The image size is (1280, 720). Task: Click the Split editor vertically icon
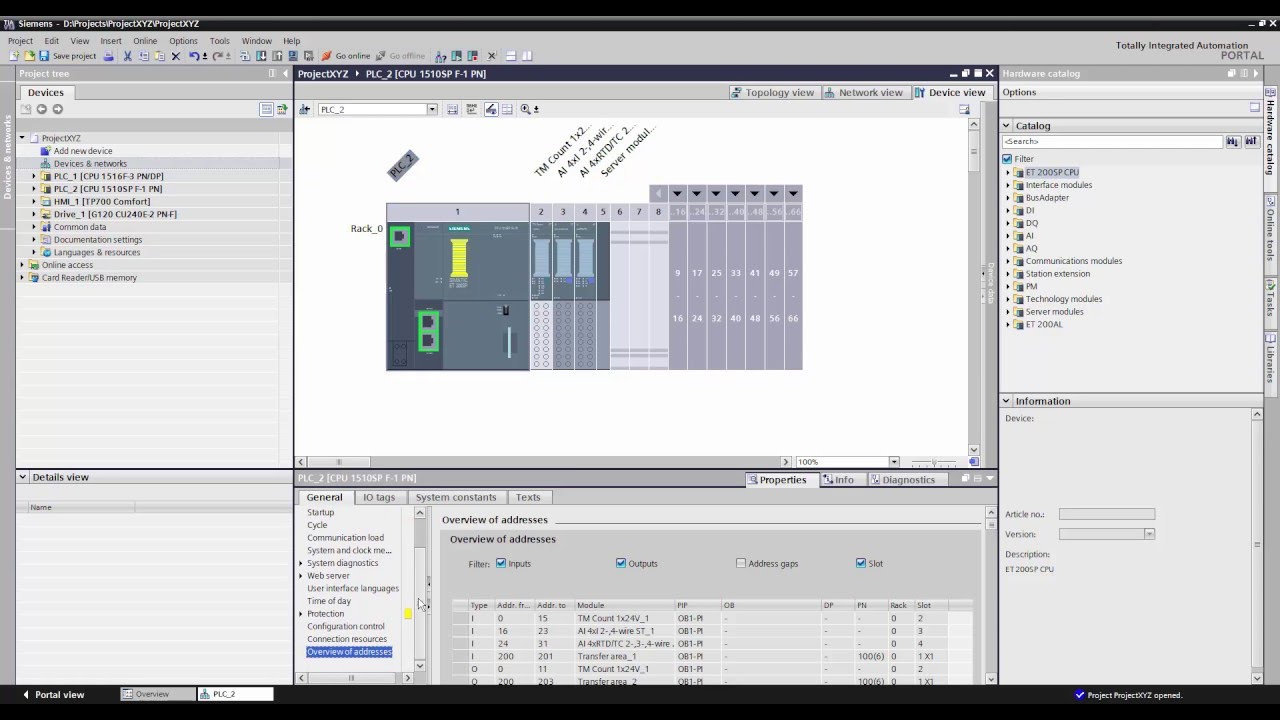[x=527, y=56]
